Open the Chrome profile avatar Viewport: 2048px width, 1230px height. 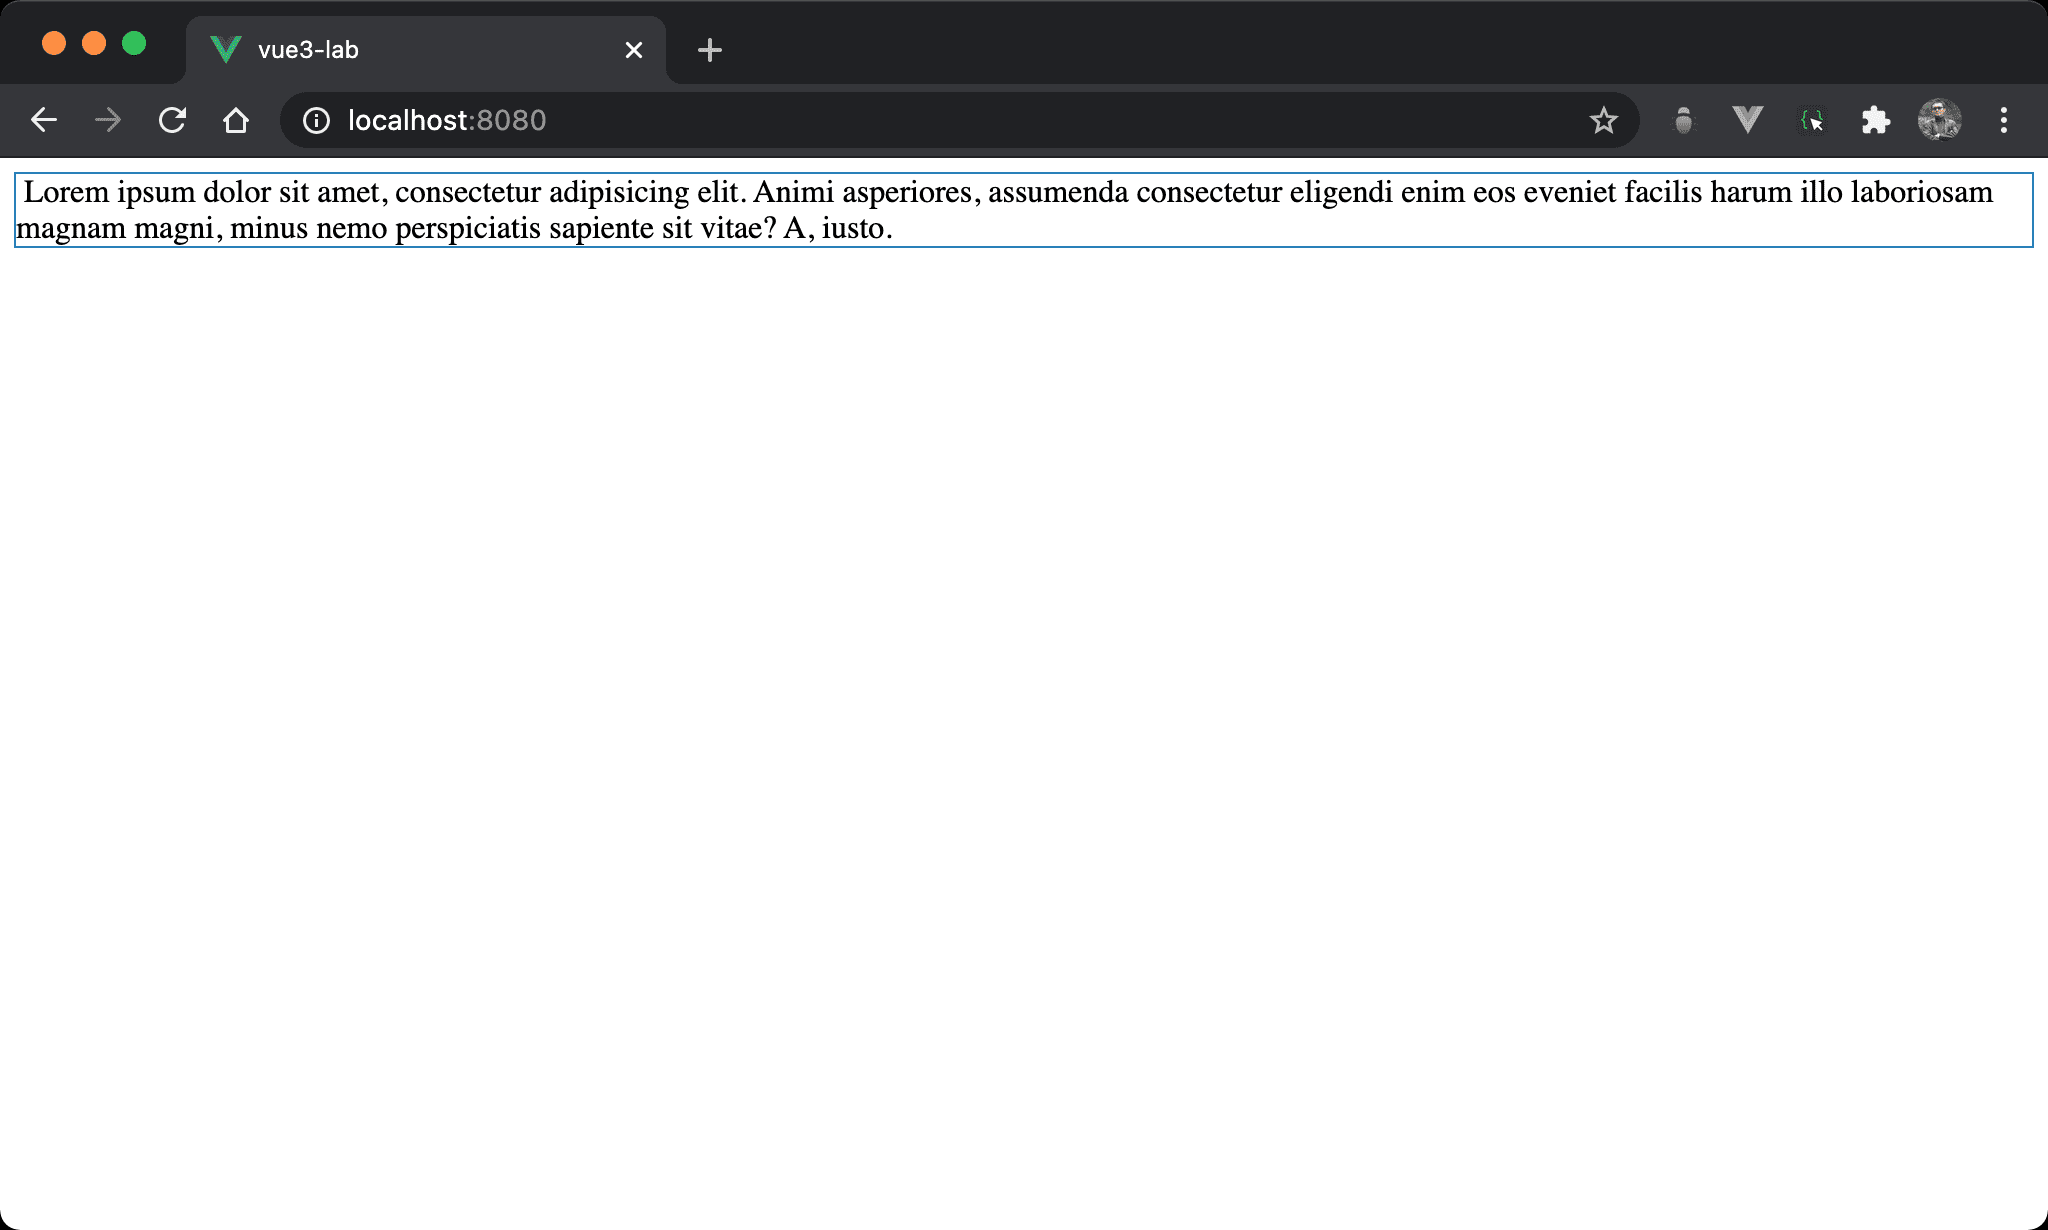1939,120
